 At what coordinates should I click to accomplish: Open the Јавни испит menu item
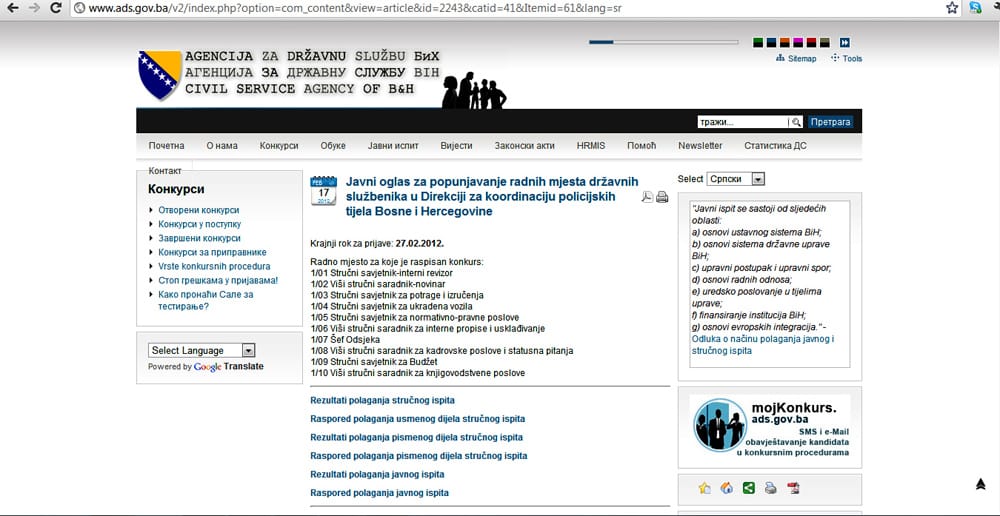pyautogui.click(x=393, y=146)
